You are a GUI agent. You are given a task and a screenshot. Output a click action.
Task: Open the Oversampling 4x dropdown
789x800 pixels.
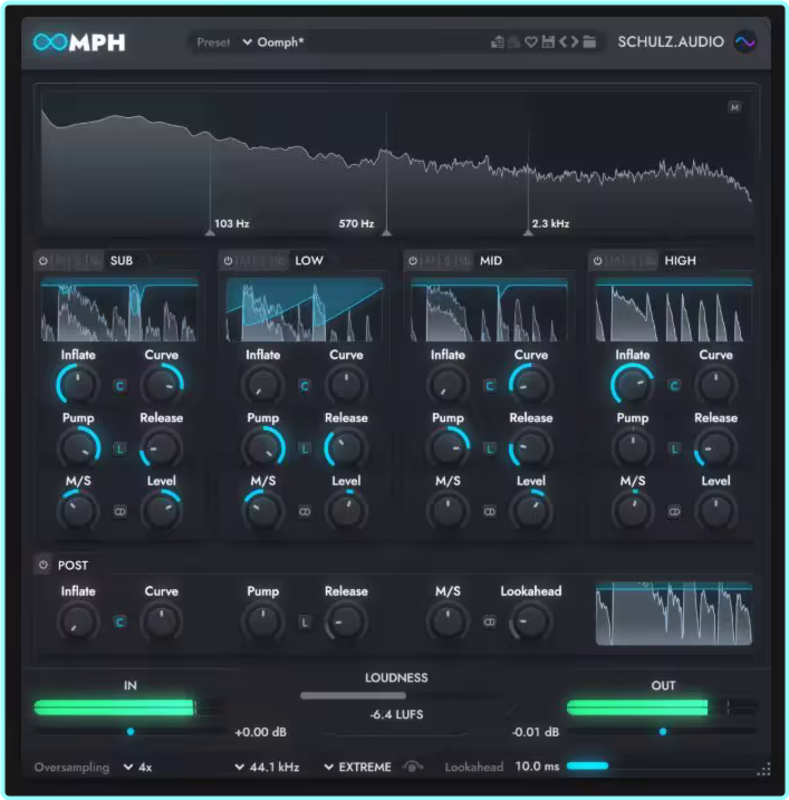point(138,767)
